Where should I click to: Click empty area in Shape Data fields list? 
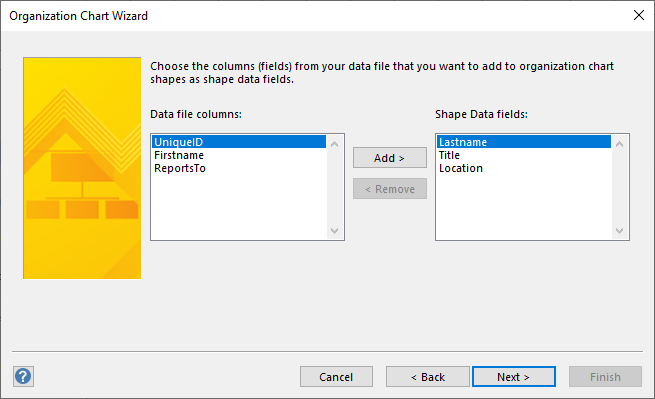coord(524,207)
